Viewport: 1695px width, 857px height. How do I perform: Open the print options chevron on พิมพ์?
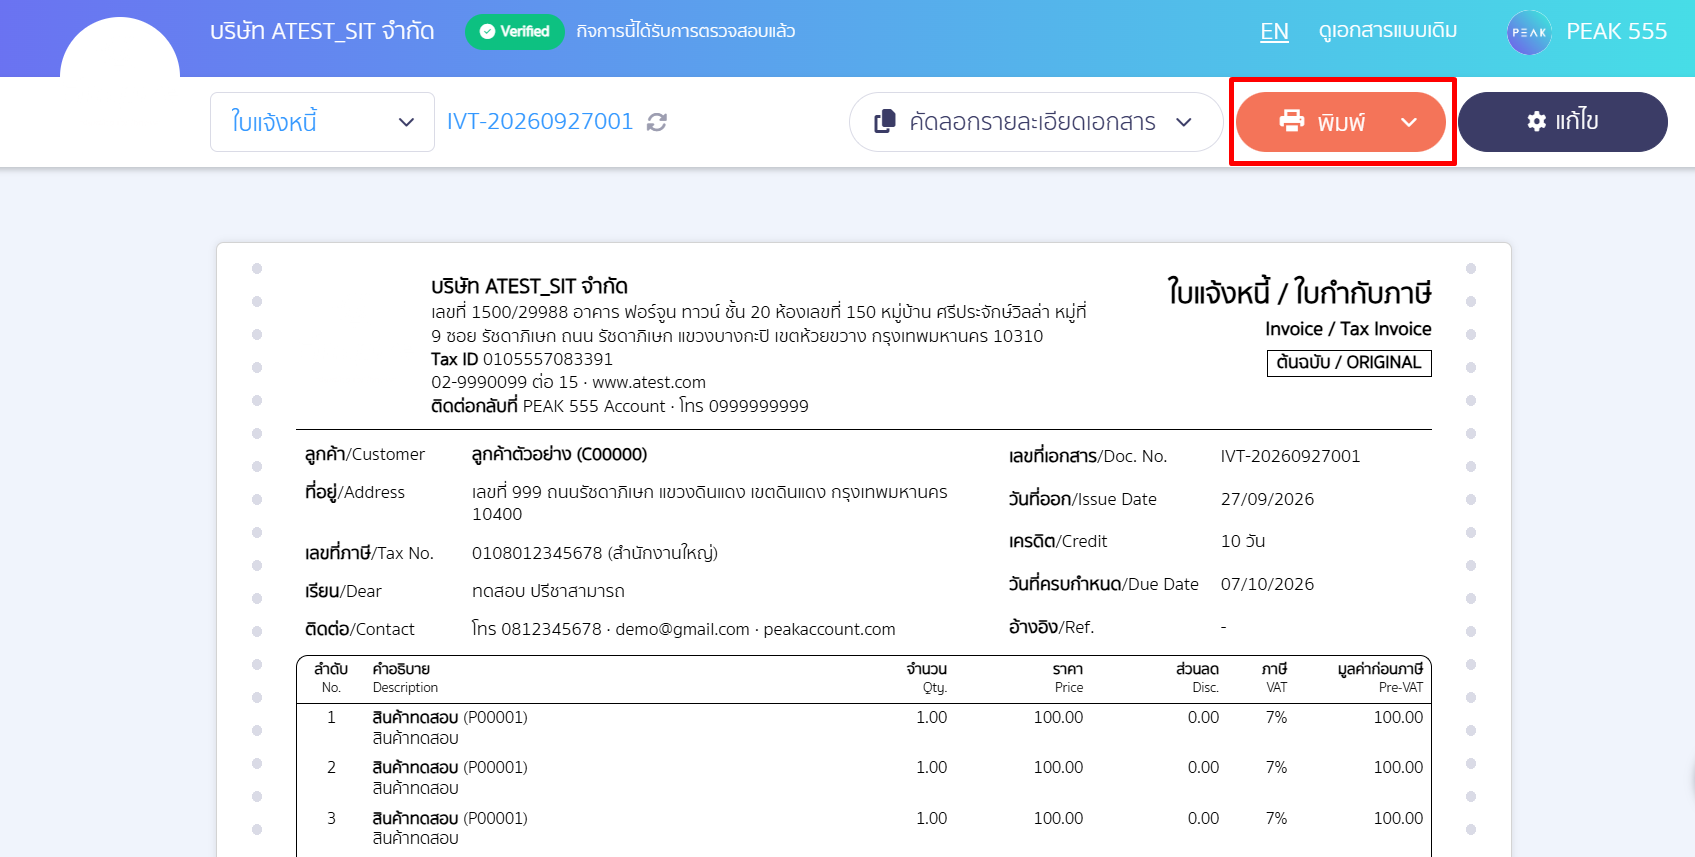pos(1409,122)
